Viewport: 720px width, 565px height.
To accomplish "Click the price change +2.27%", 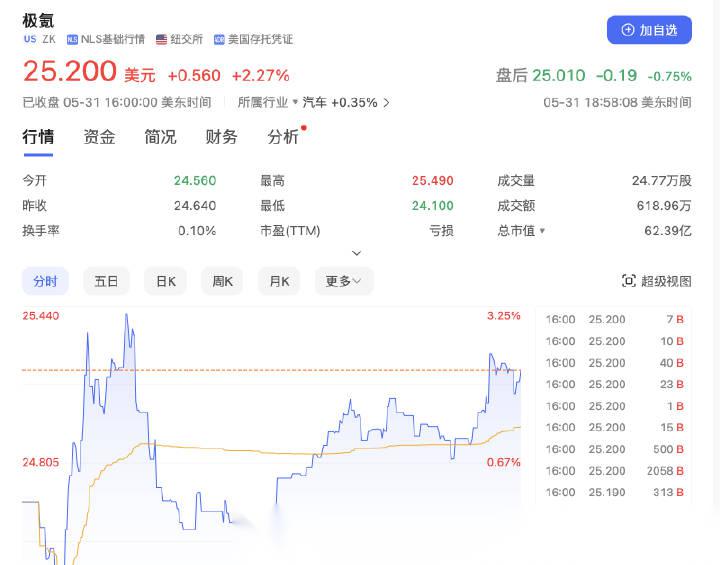I will click(260, 76).
